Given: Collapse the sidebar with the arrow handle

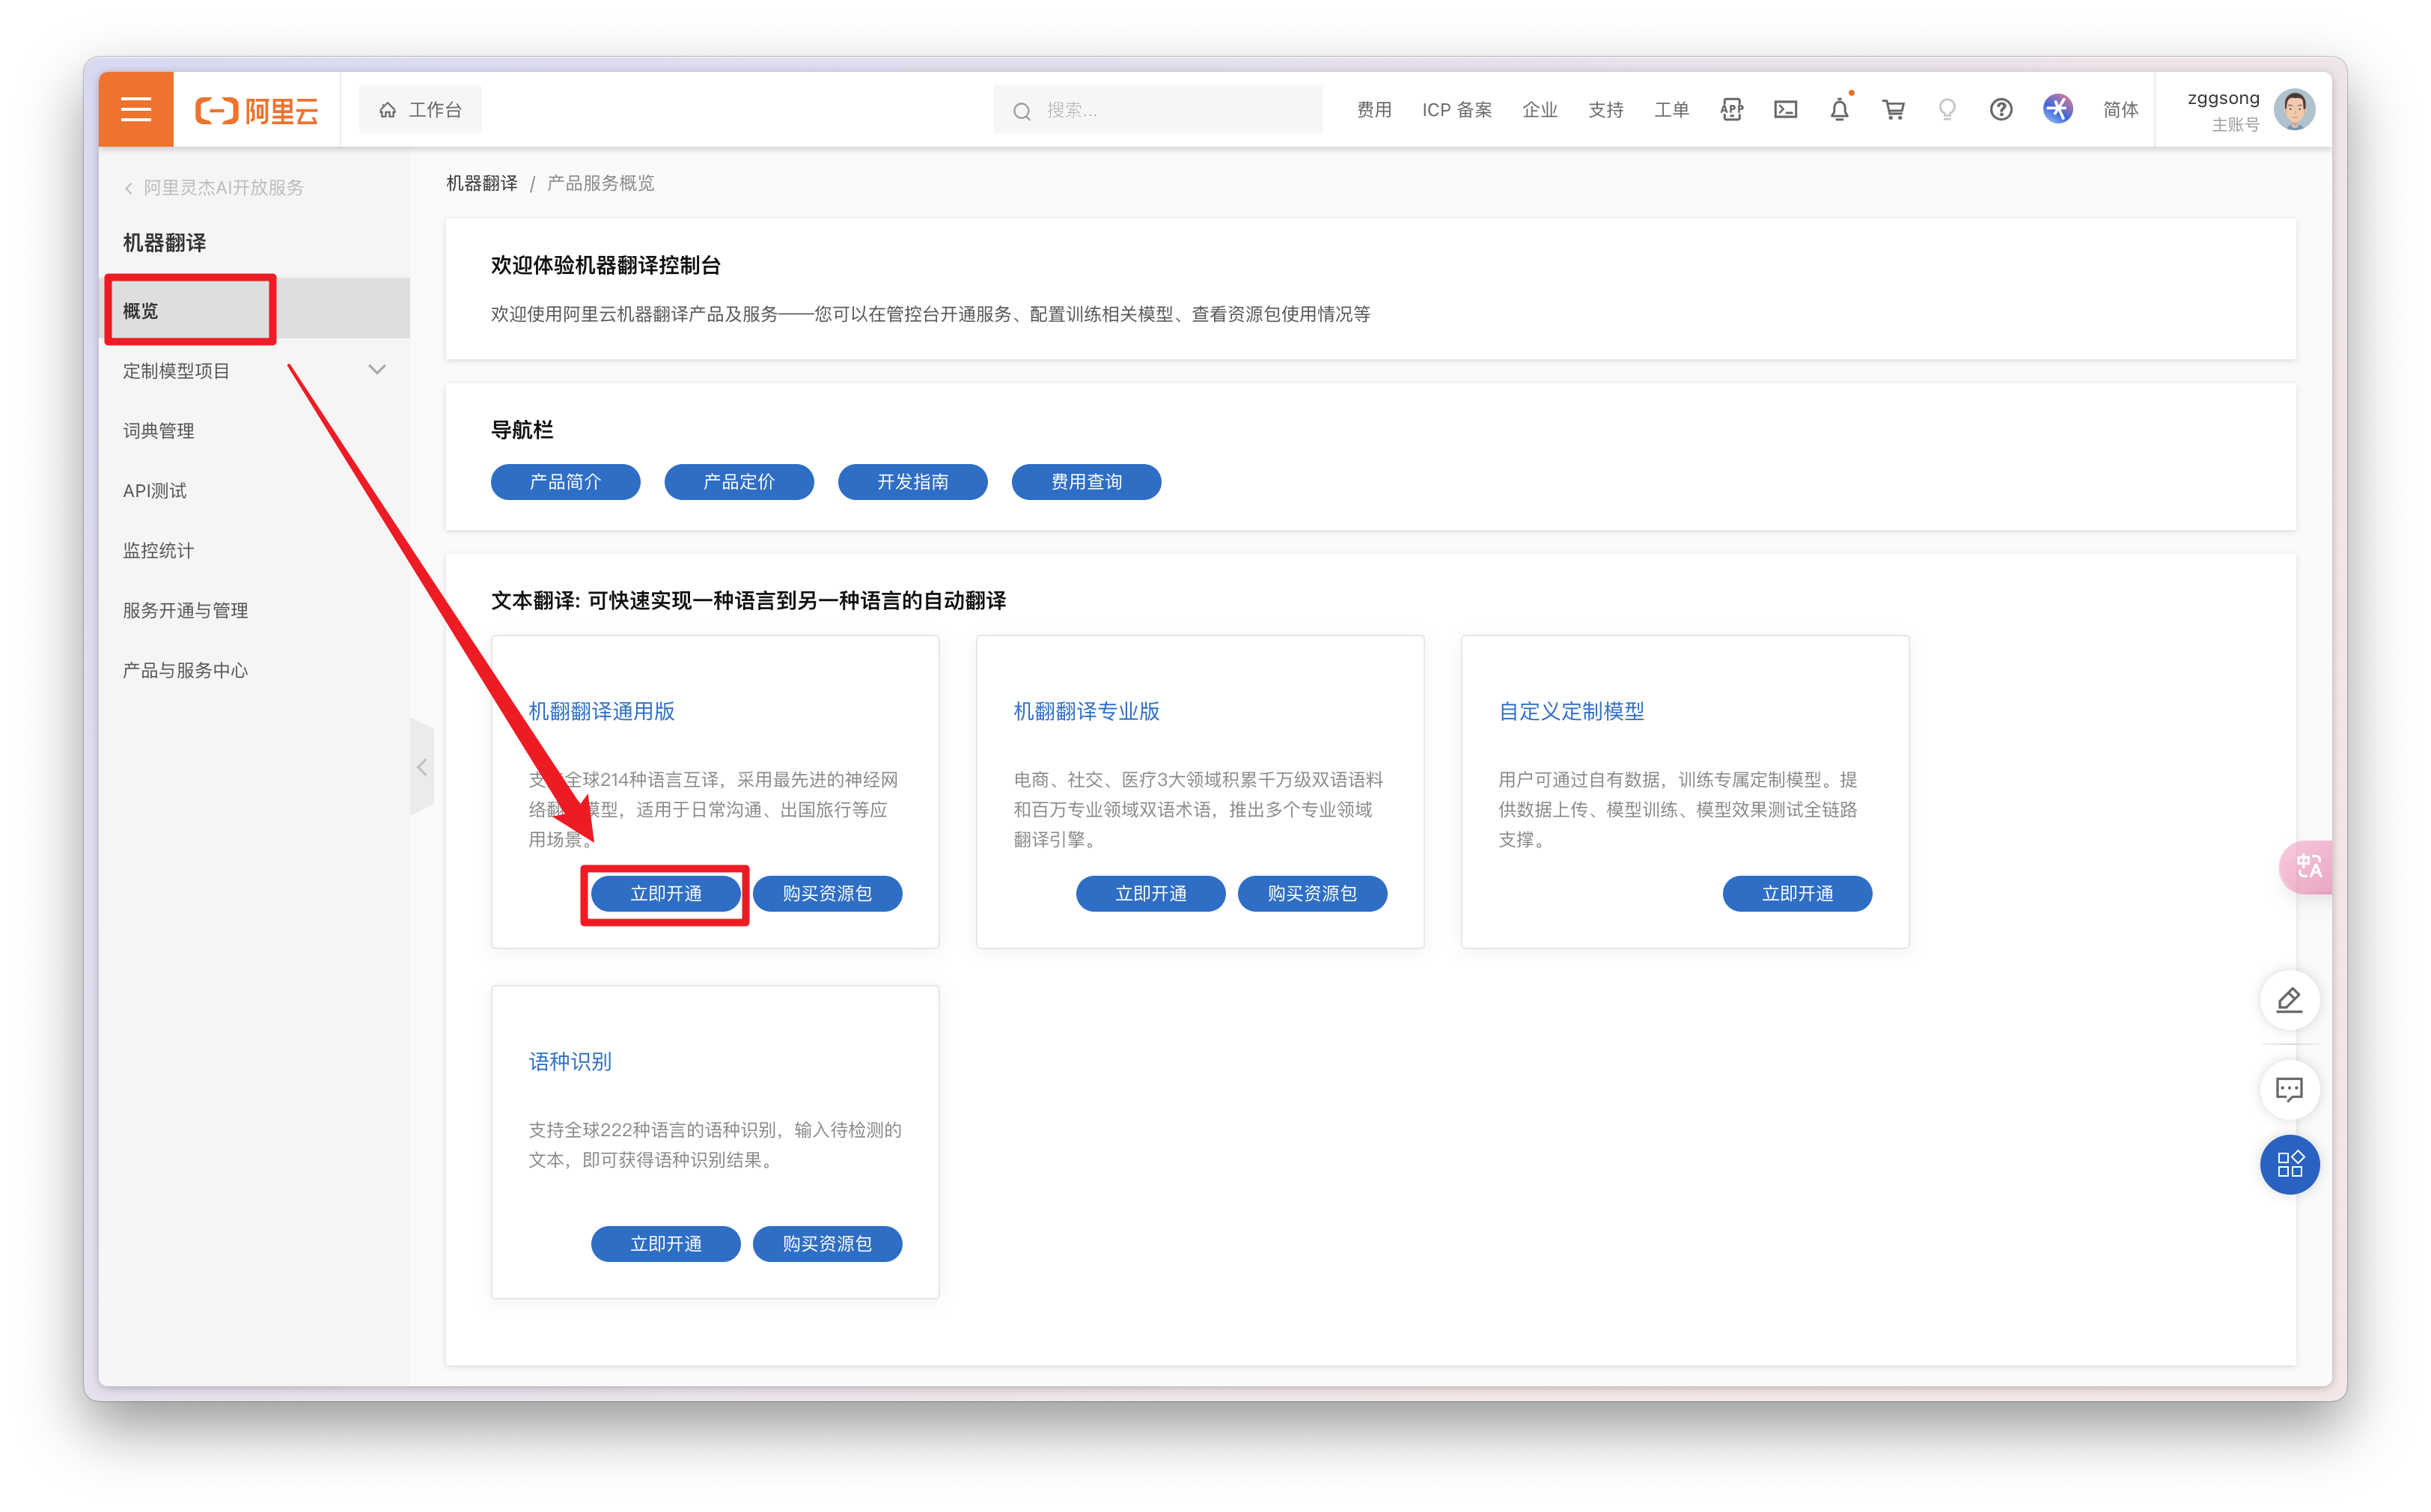Looking at the screenshot, I should [x=422, y=767].
